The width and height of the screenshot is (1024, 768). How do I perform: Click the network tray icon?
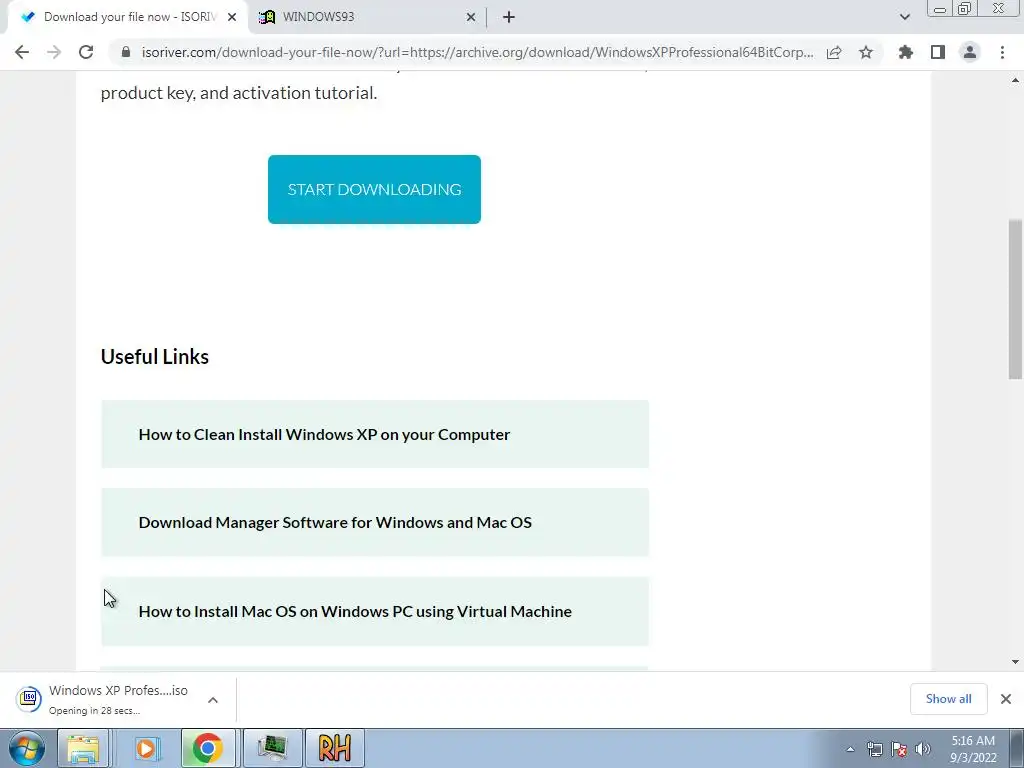[x=874, y=749]
